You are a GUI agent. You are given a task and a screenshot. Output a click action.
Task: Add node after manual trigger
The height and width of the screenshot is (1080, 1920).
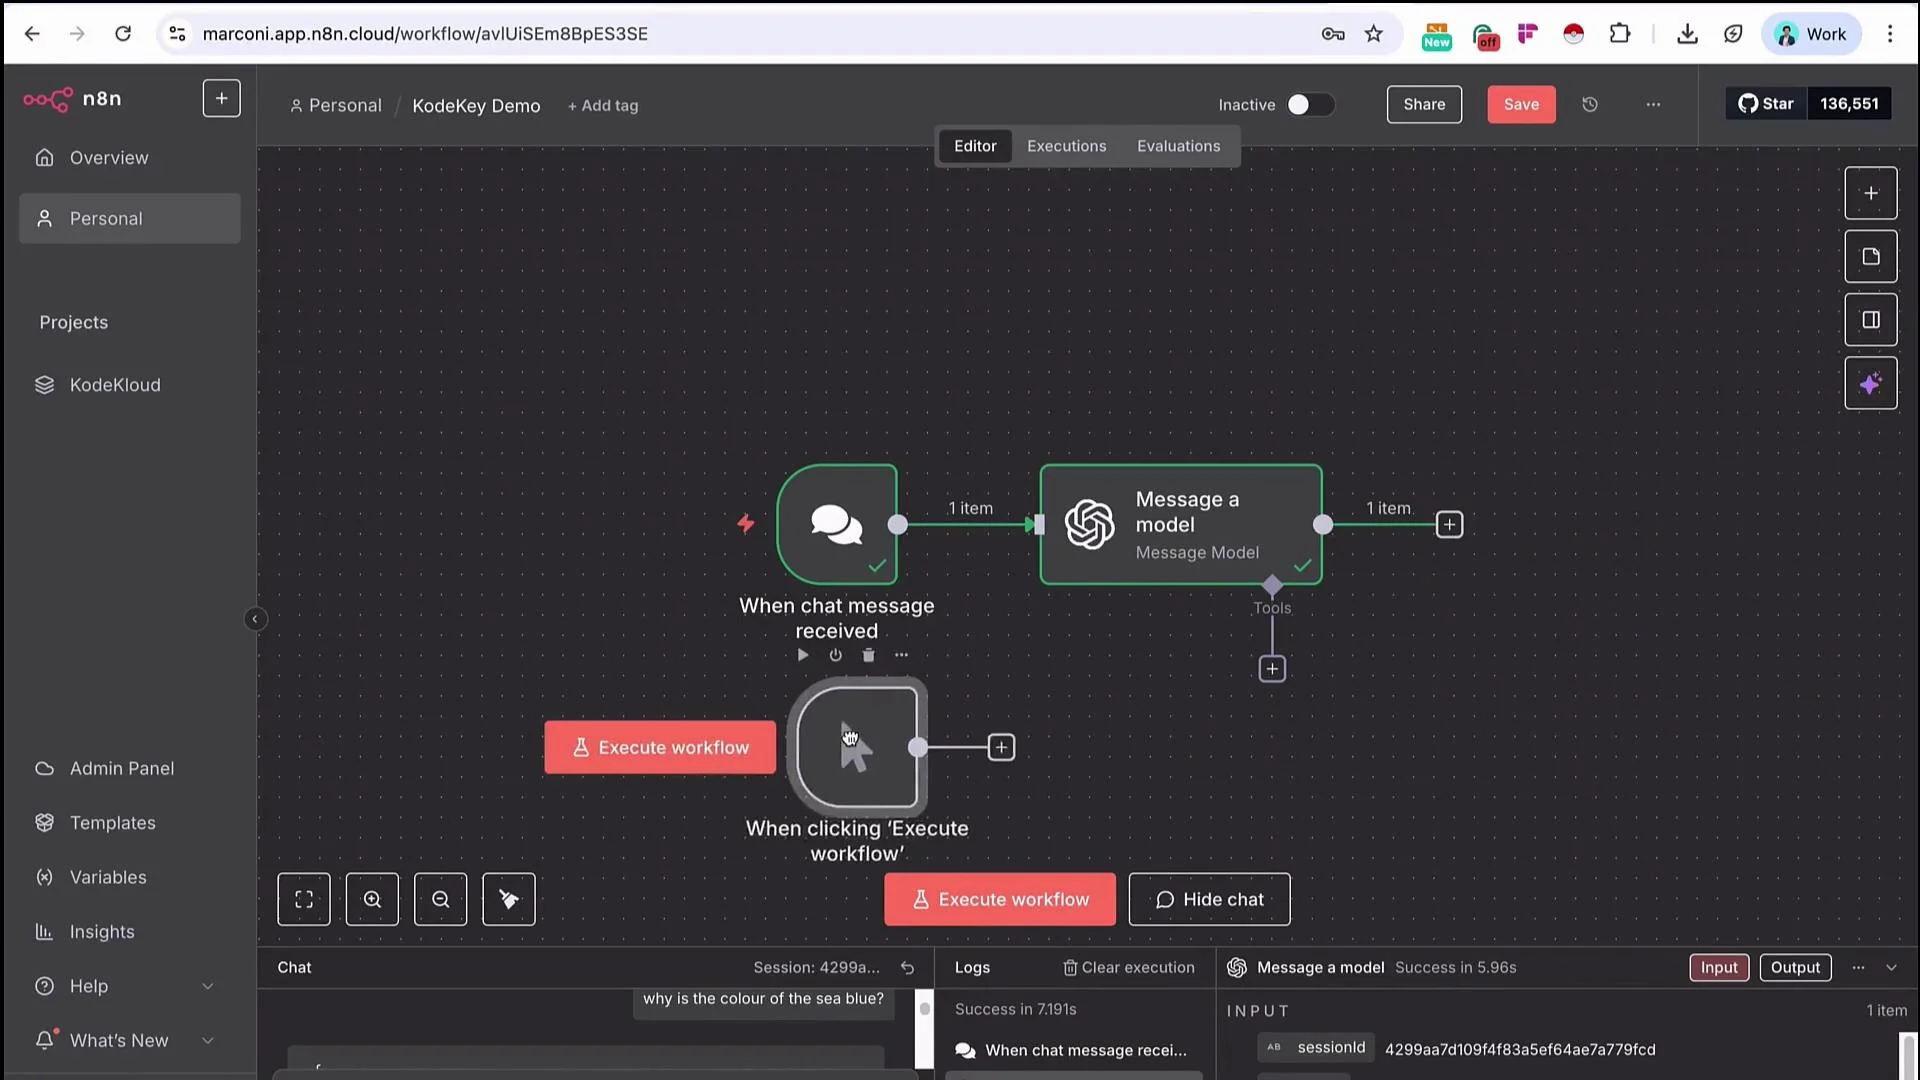pos(1001,748)
